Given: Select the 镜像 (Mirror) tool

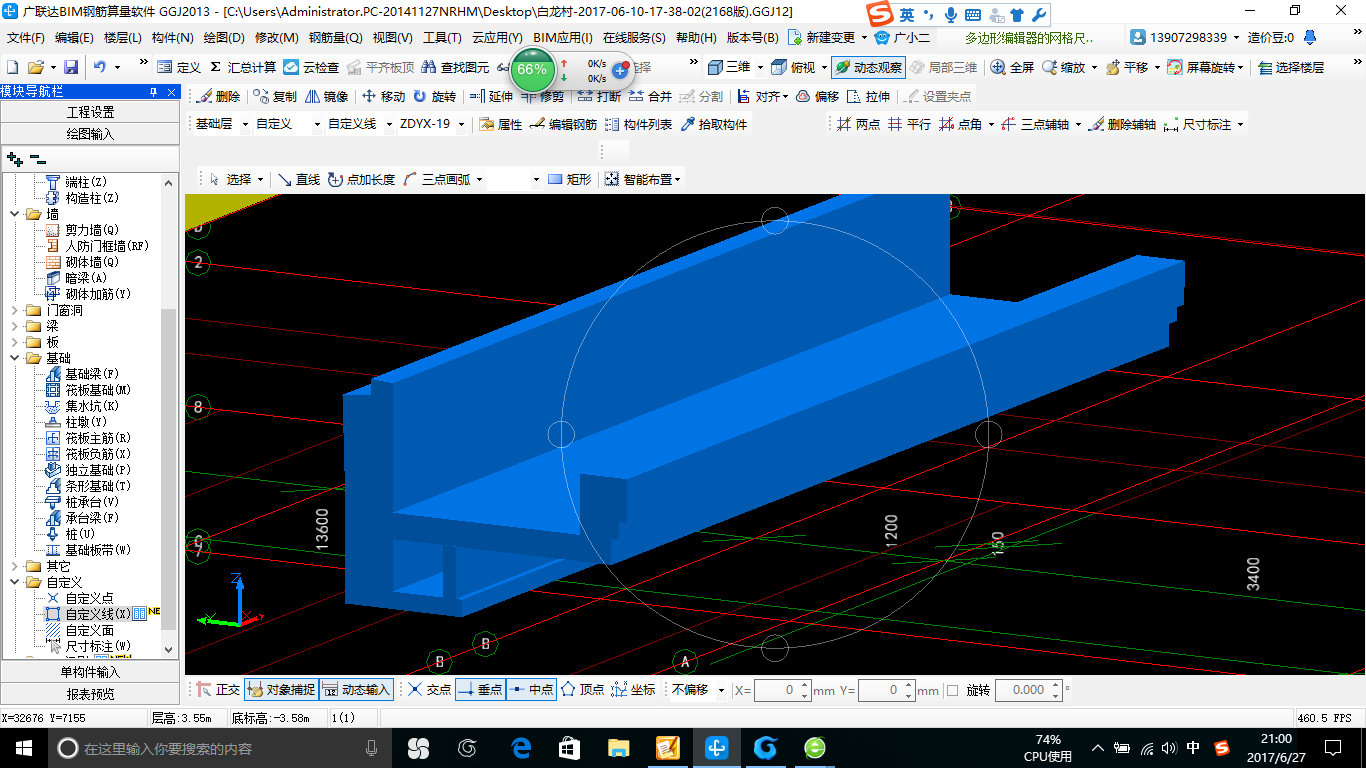Looking at the screenshot, I should click(x=327, y=97).
